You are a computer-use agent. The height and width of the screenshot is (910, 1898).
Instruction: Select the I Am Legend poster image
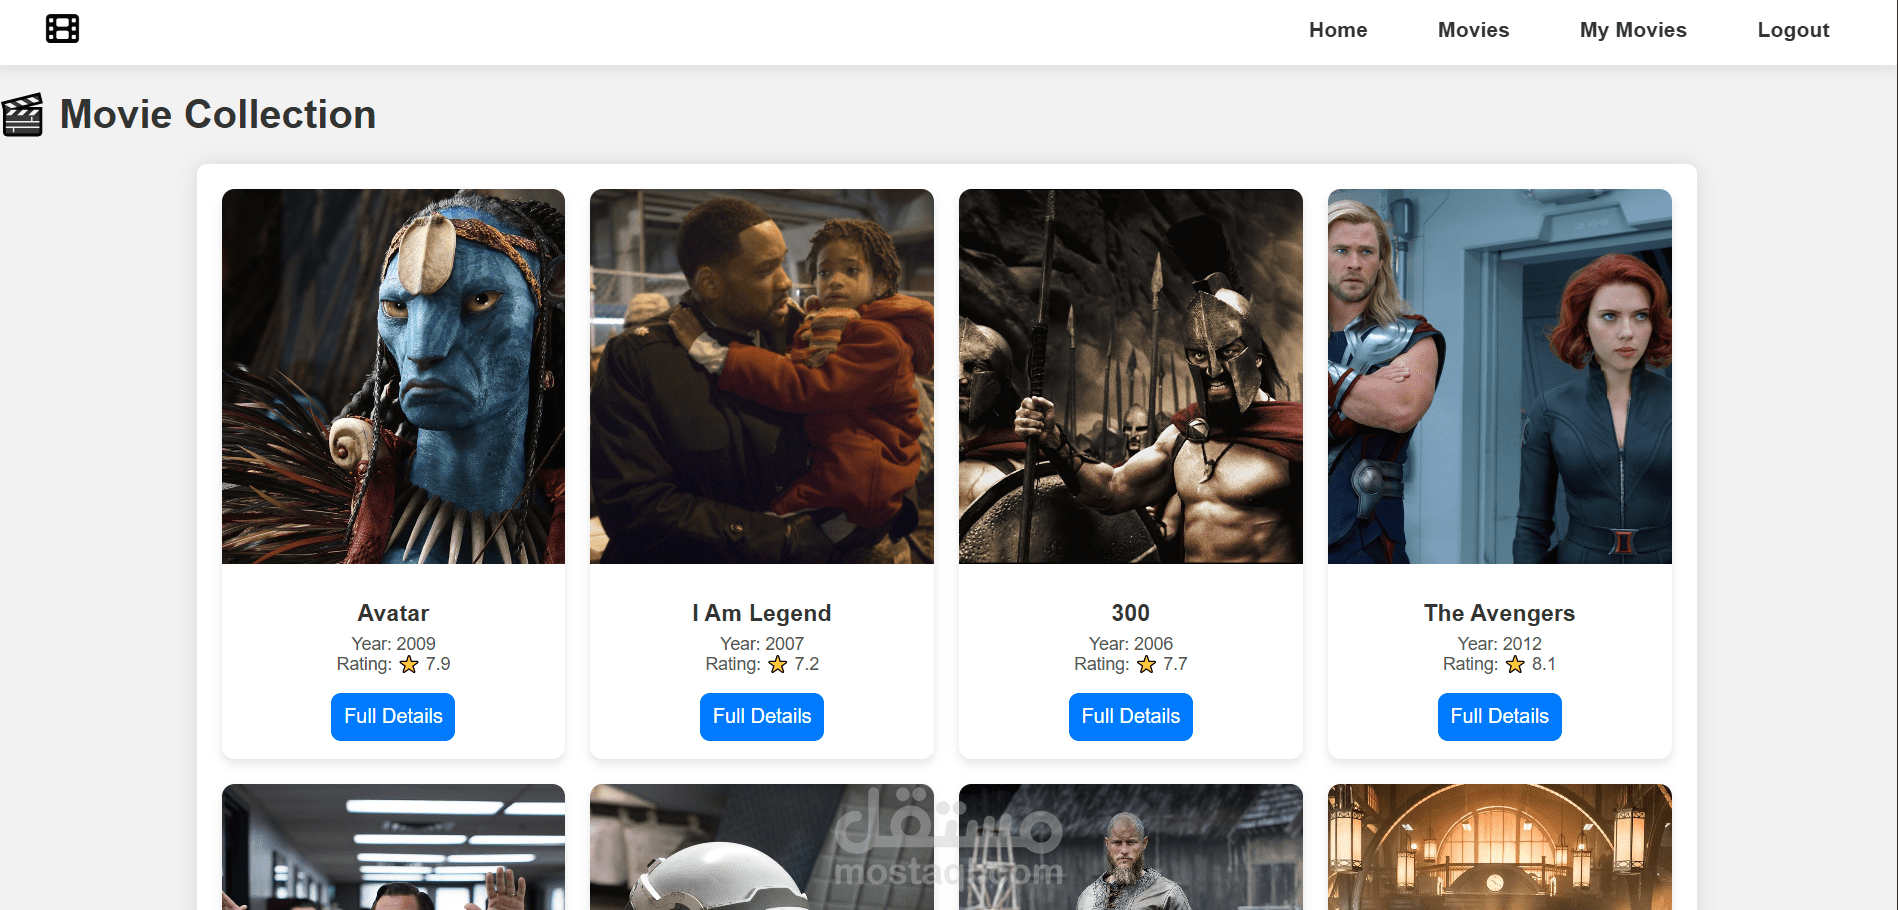761,376
